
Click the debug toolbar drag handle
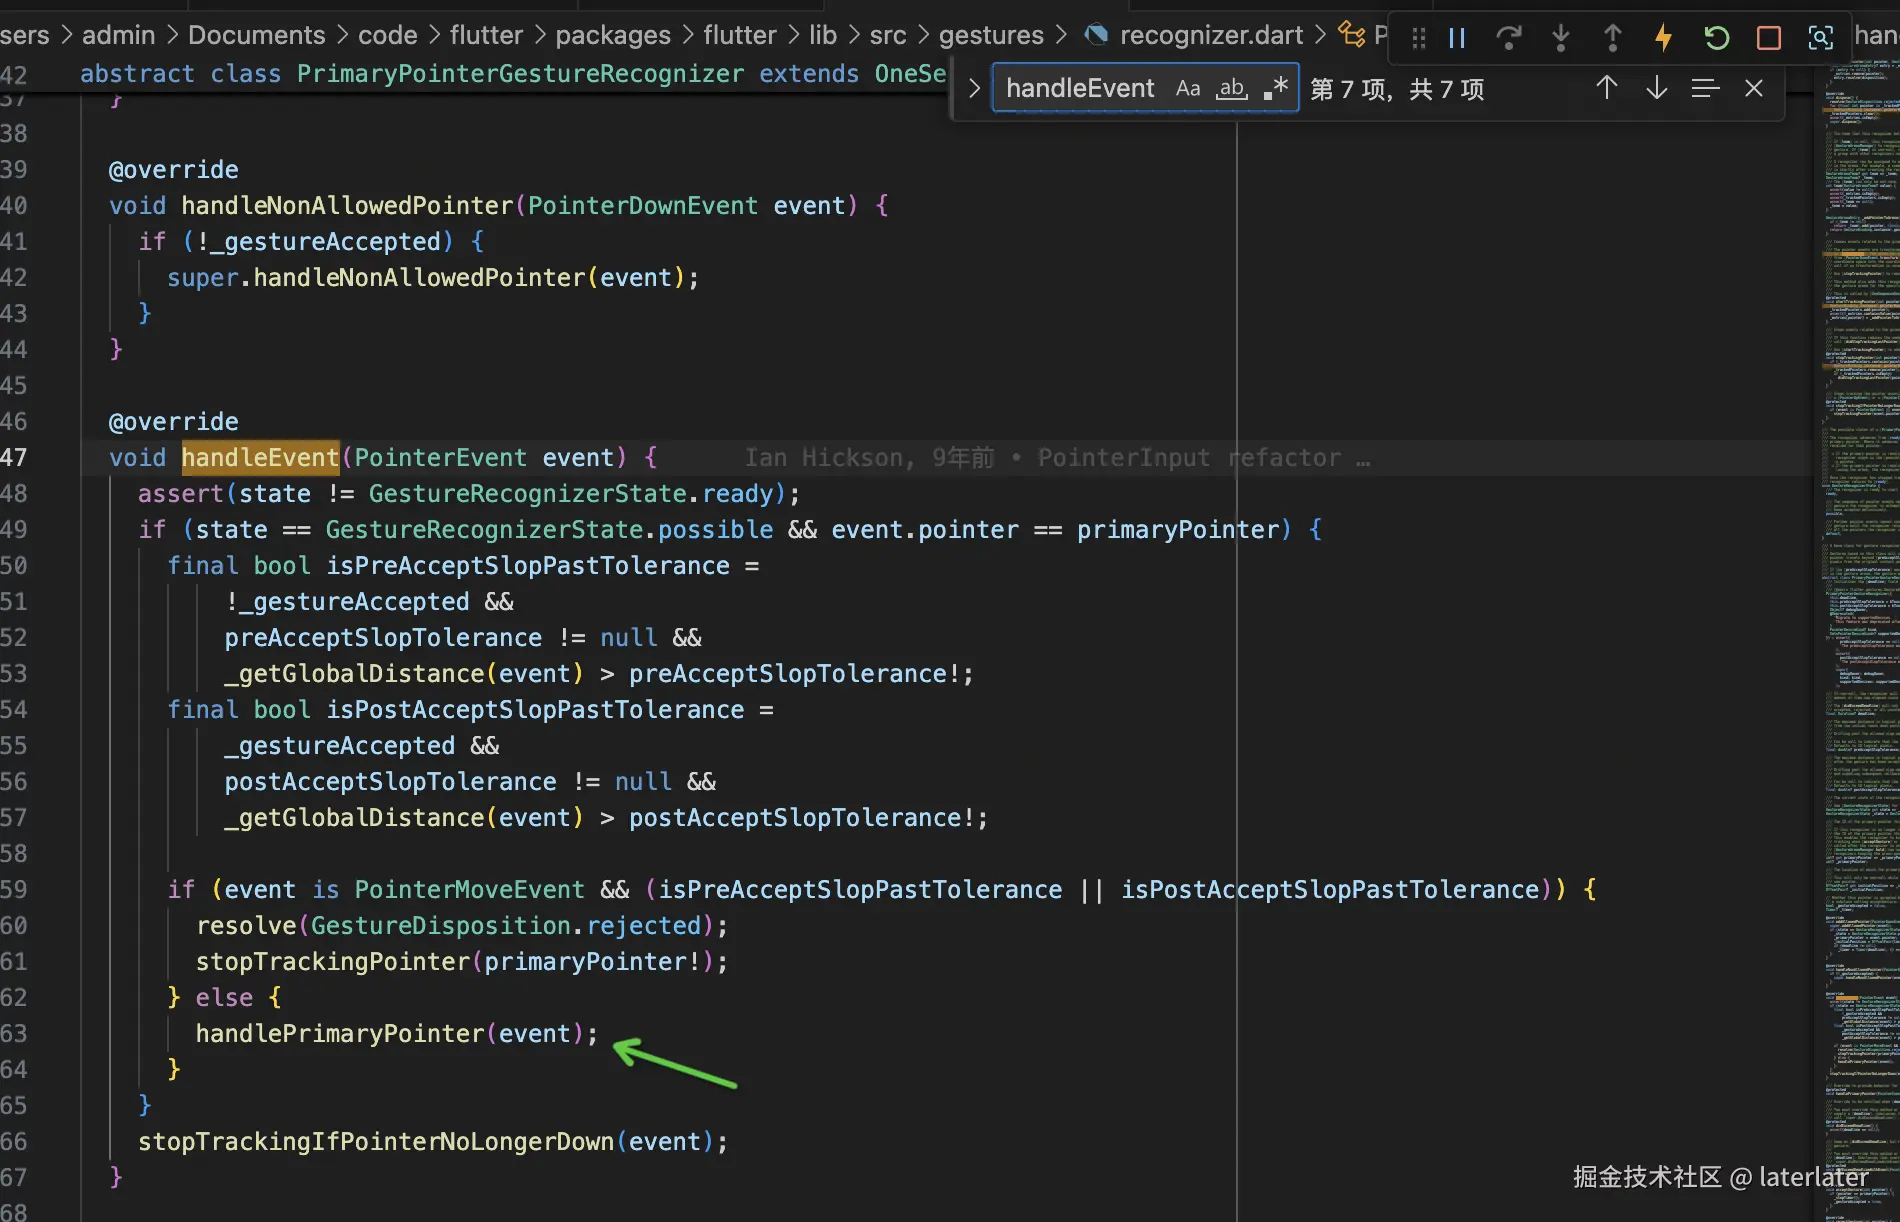pos(1418,38)
